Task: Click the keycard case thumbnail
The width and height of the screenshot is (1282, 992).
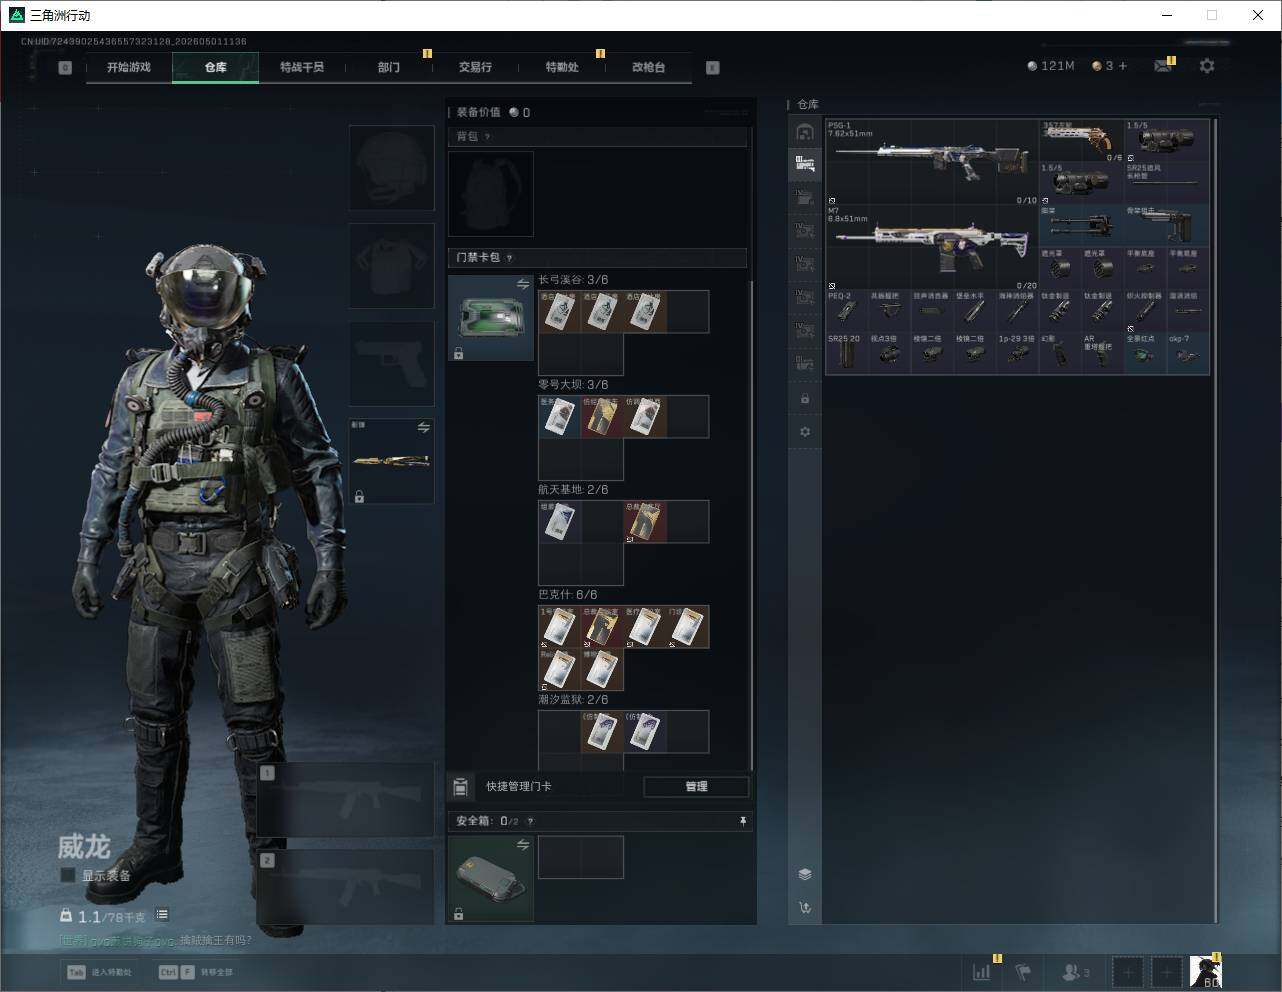Action: coord(491,318)
